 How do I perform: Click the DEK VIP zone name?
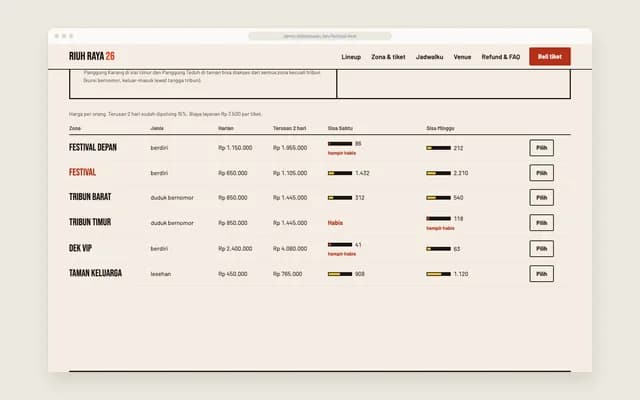pos(80,248)
